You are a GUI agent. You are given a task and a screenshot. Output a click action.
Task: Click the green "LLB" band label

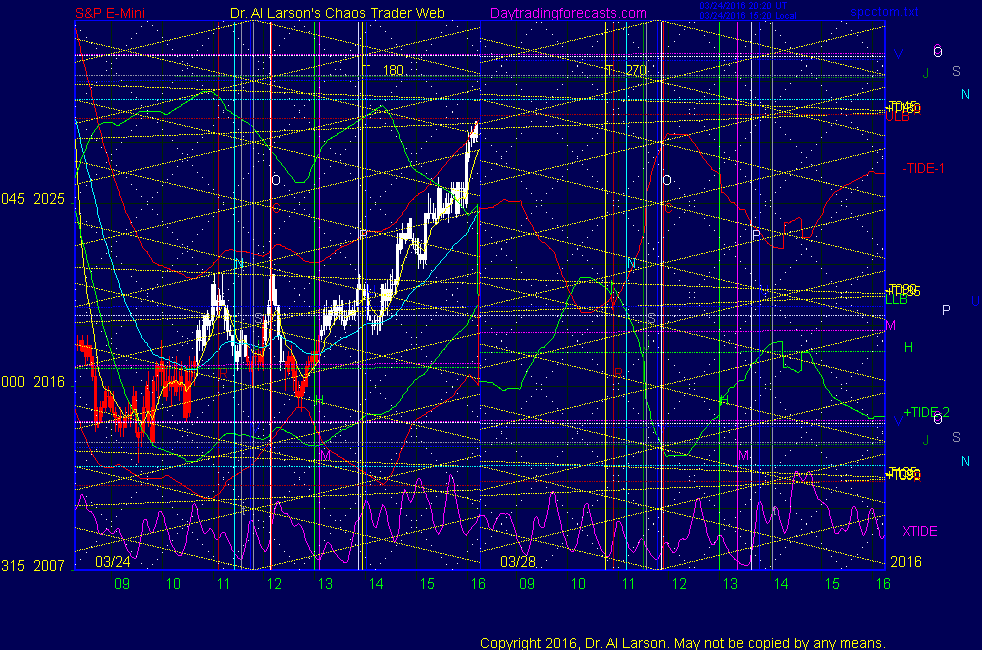(x=896, y=300)
